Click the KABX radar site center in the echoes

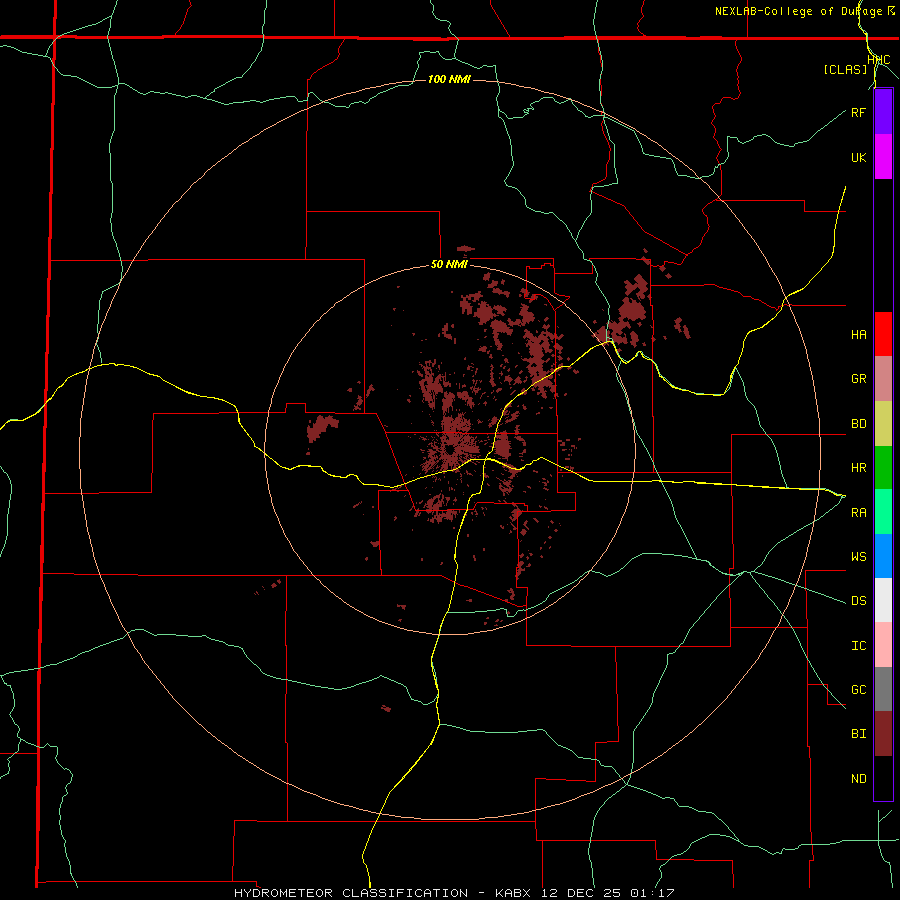point(451,449)
